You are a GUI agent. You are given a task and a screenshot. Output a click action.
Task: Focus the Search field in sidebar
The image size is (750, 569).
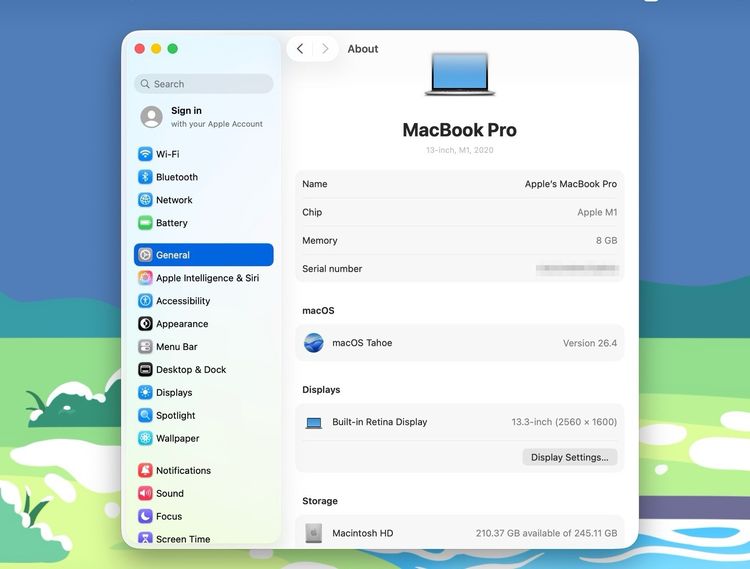click(204, 84)
